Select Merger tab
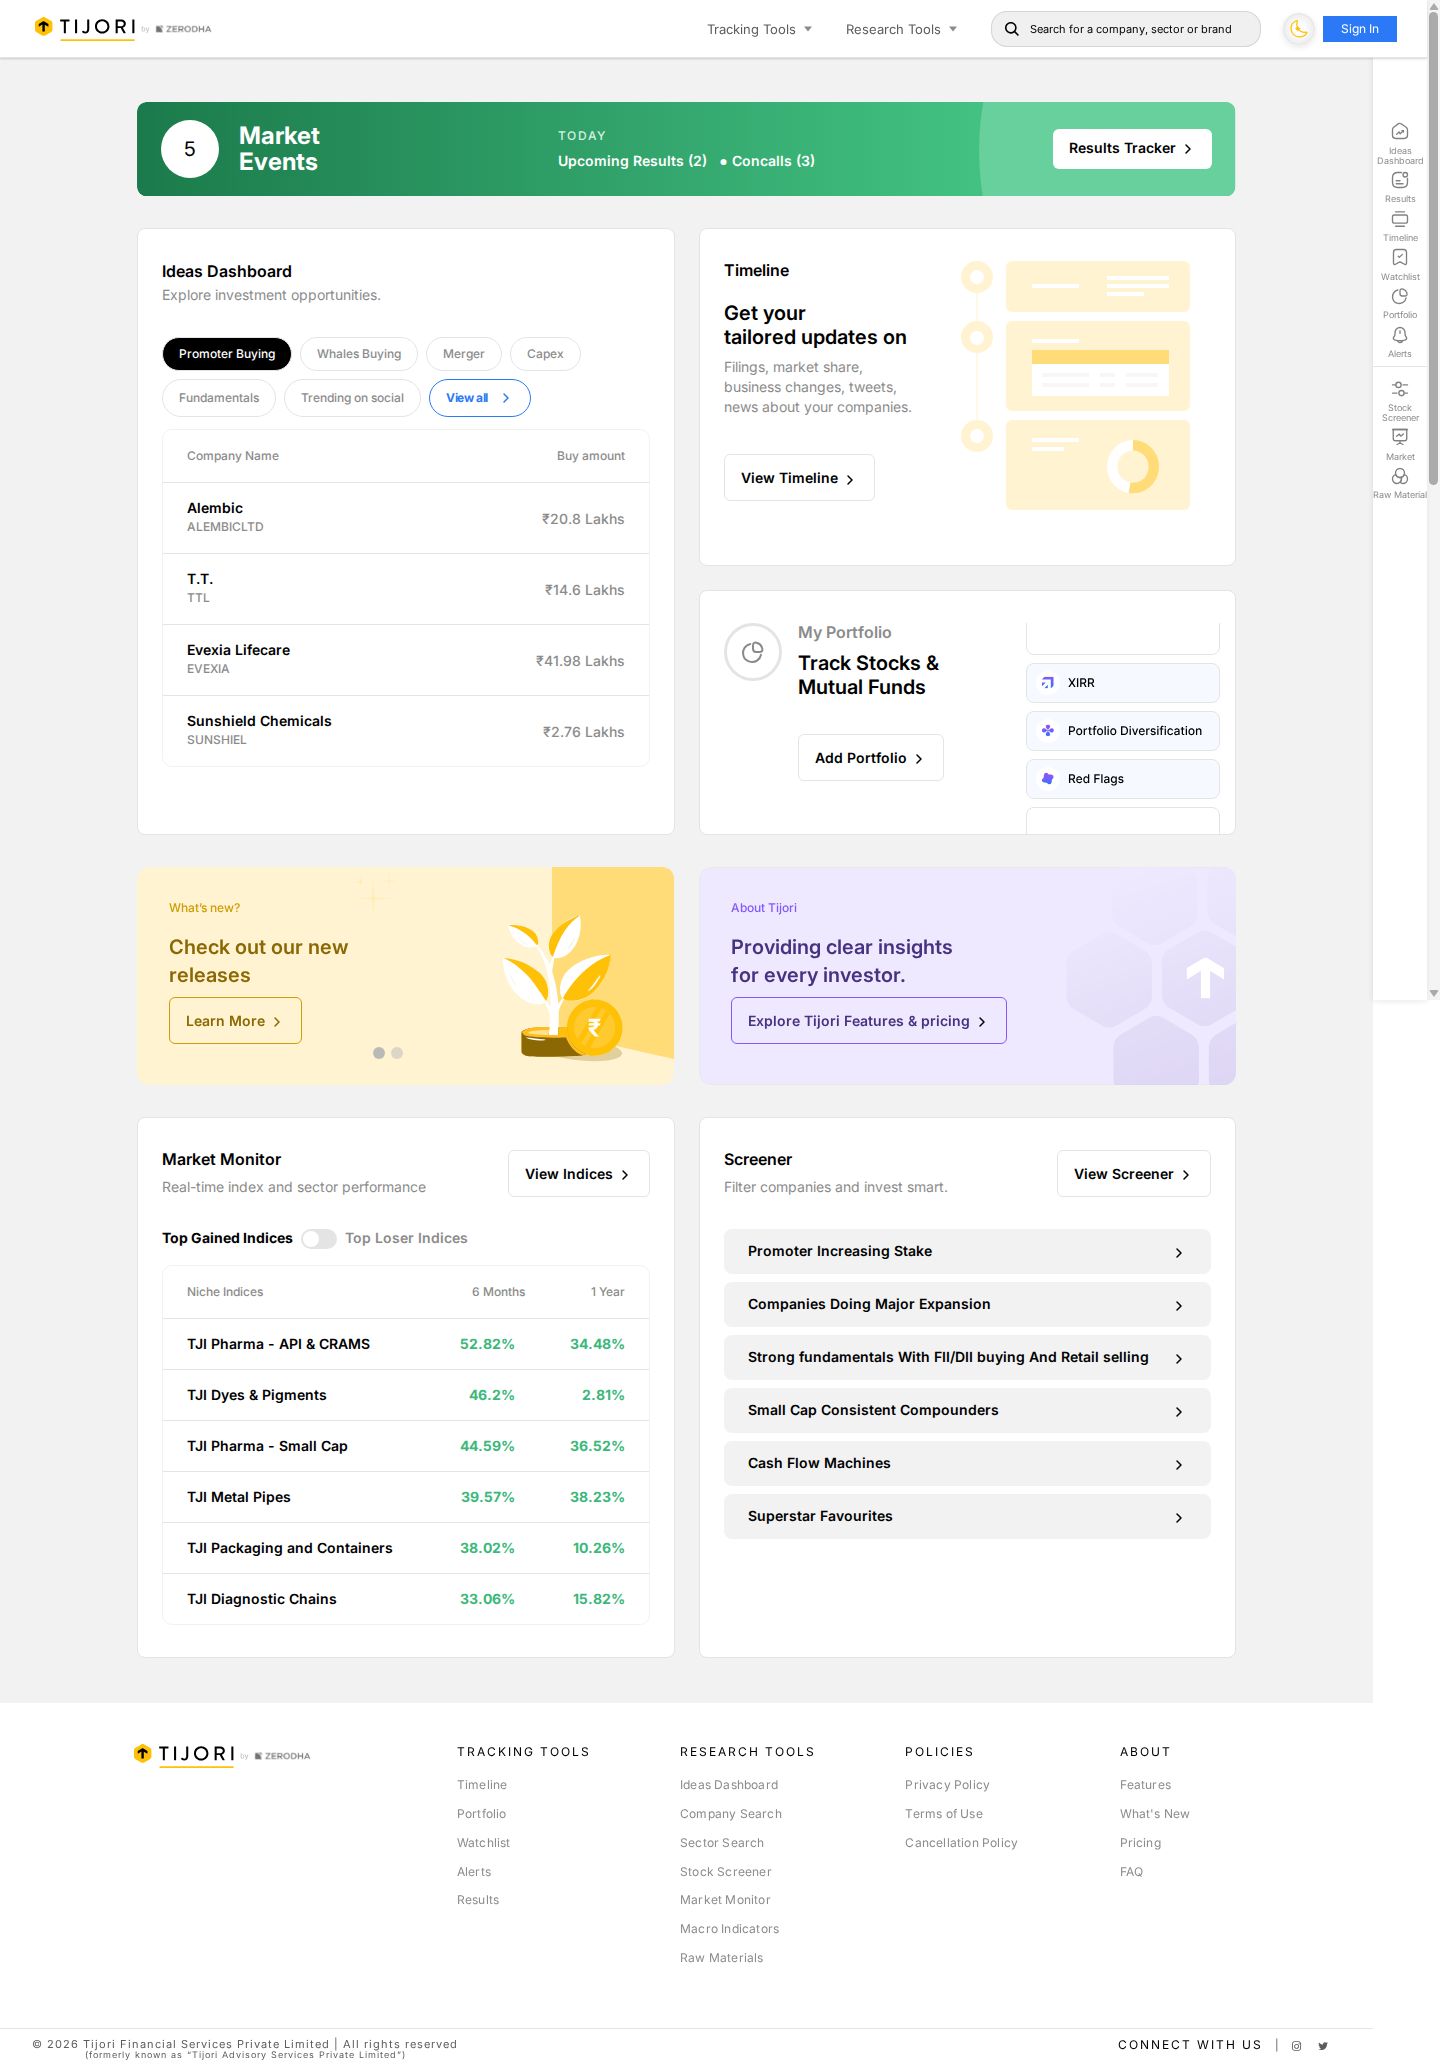 click(x=463, y=354)
